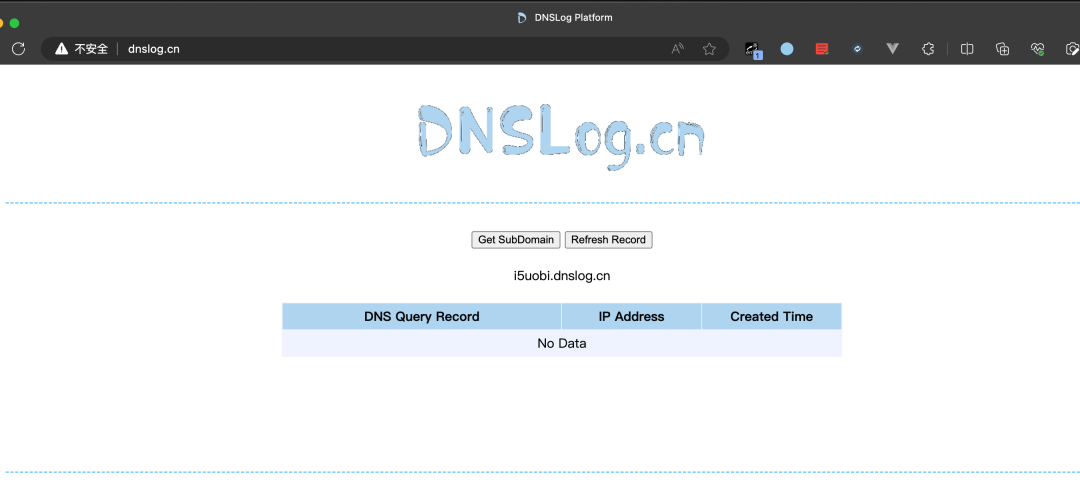The image size is (1080, 493).
Task: Click the green window maximize button
Action: click(x=14, y=23)
